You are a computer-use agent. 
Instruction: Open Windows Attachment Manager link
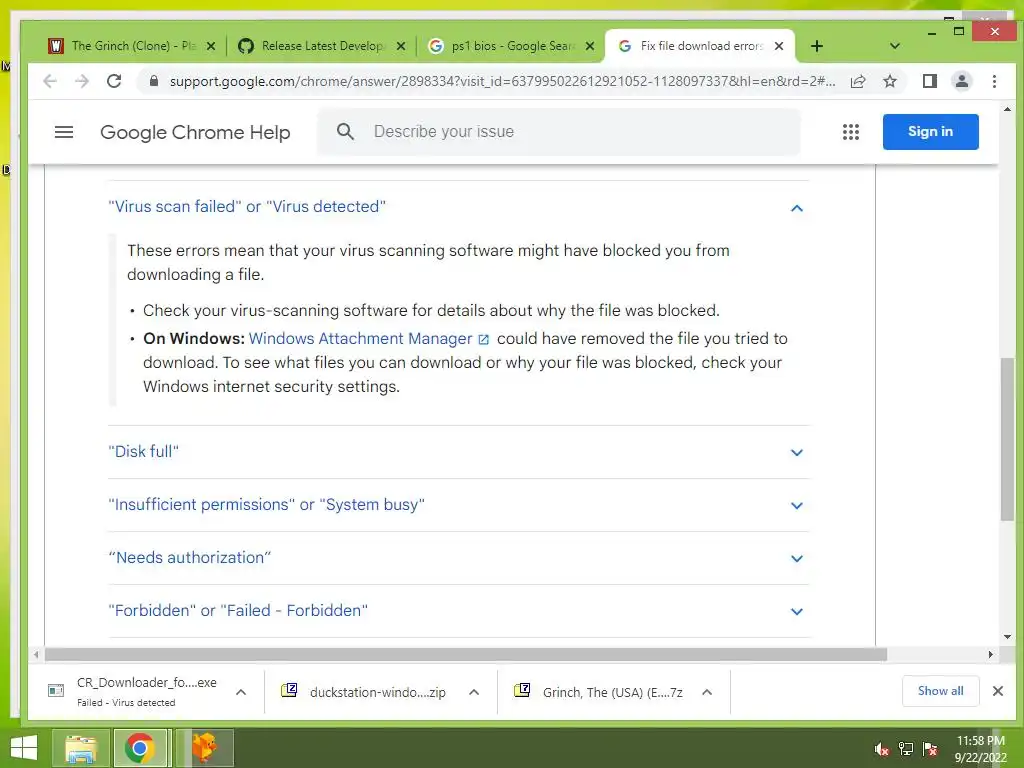coord(368,338)
